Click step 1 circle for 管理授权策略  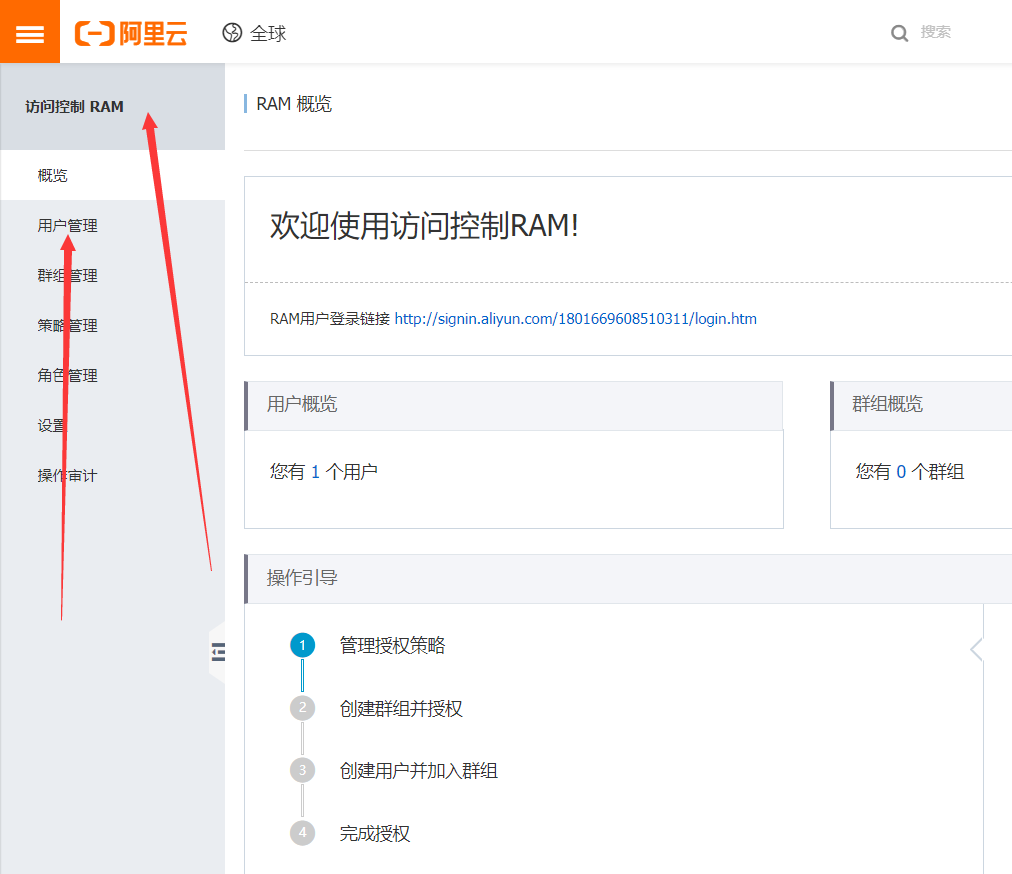click(x=302, y=645)
